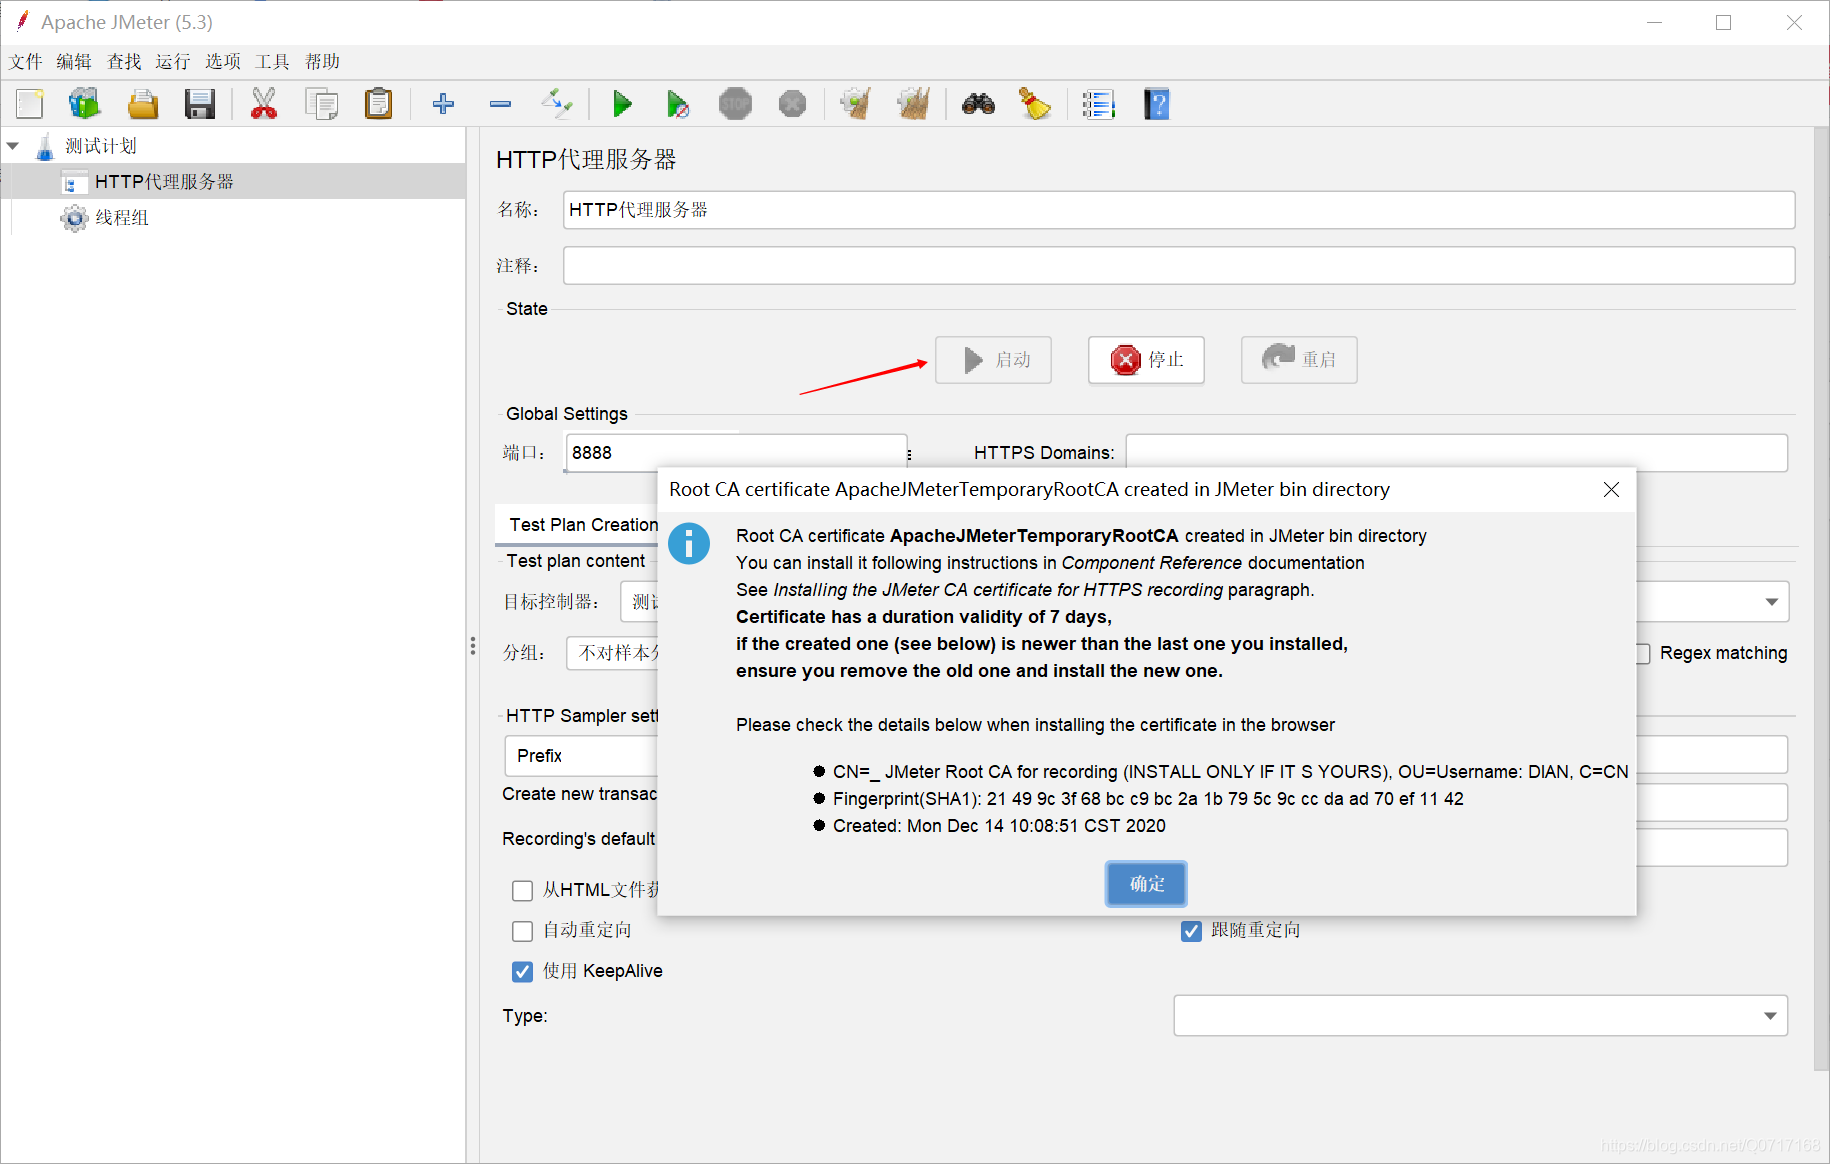
Task: Click the Open file folder icon
Action: pos(143,104)
